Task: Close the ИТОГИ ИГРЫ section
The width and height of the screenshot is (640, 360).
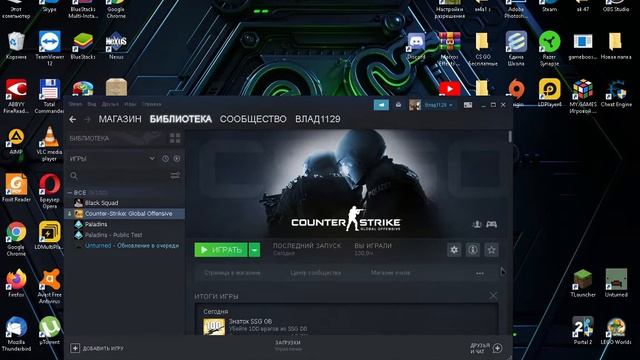Action: (493, 296)
